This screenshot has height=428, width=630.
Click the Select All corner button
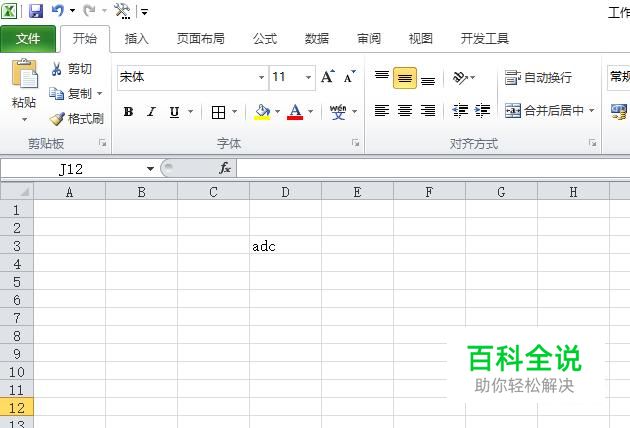point(17,191)
